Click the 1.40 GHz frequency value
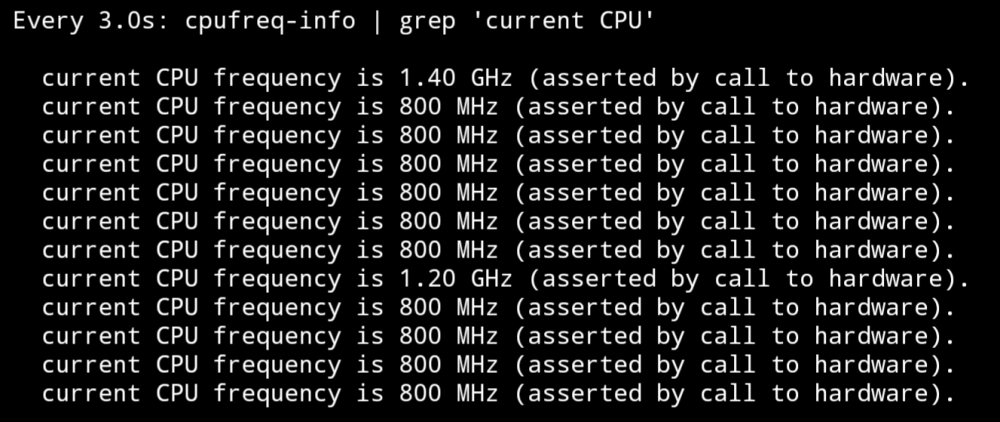This screenshot has width=1000, height=422. [x=455, y=78]
